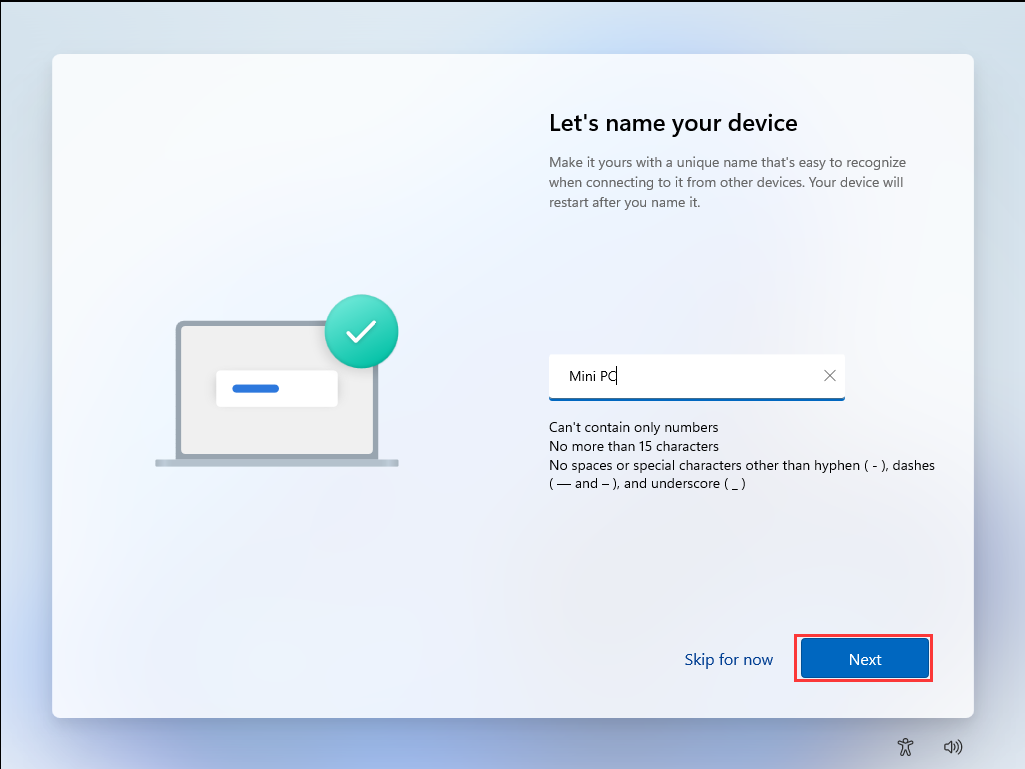1025x769 pixels.
Task: Click the Next button
Action: [x=864, y=659]
